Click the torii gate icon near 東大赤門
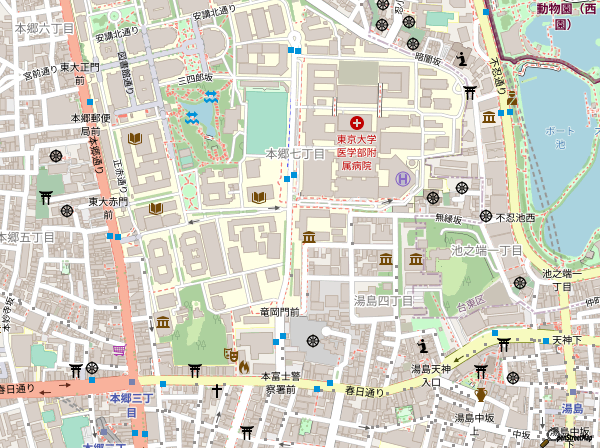Screen dimensions: 600x448 tap(45, 197)
